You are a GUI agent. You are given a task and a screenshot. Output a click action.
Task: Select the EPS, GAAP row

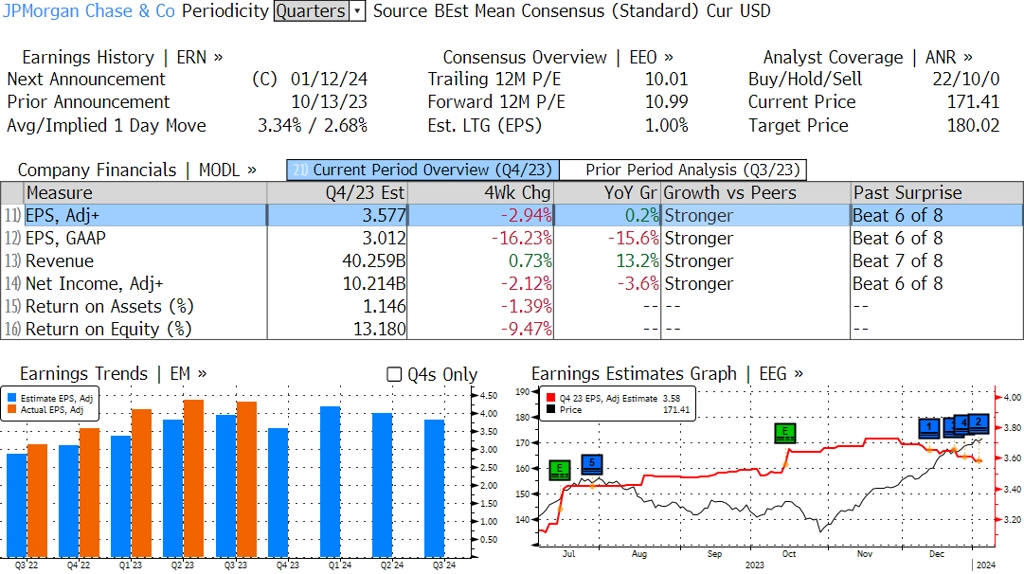coord(512,238)
